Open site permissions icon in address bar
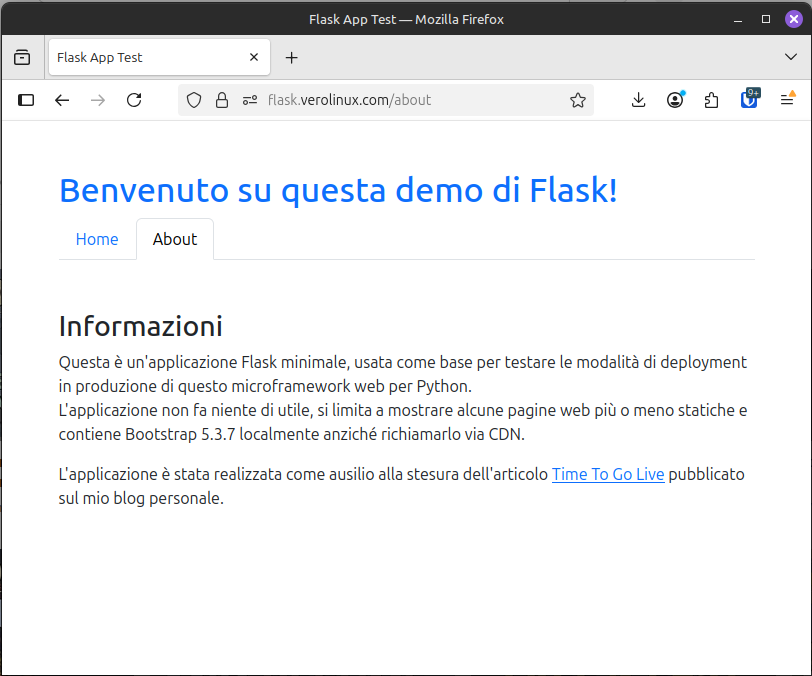This screenshot has height=676, width=812. [x=249, y=100]
